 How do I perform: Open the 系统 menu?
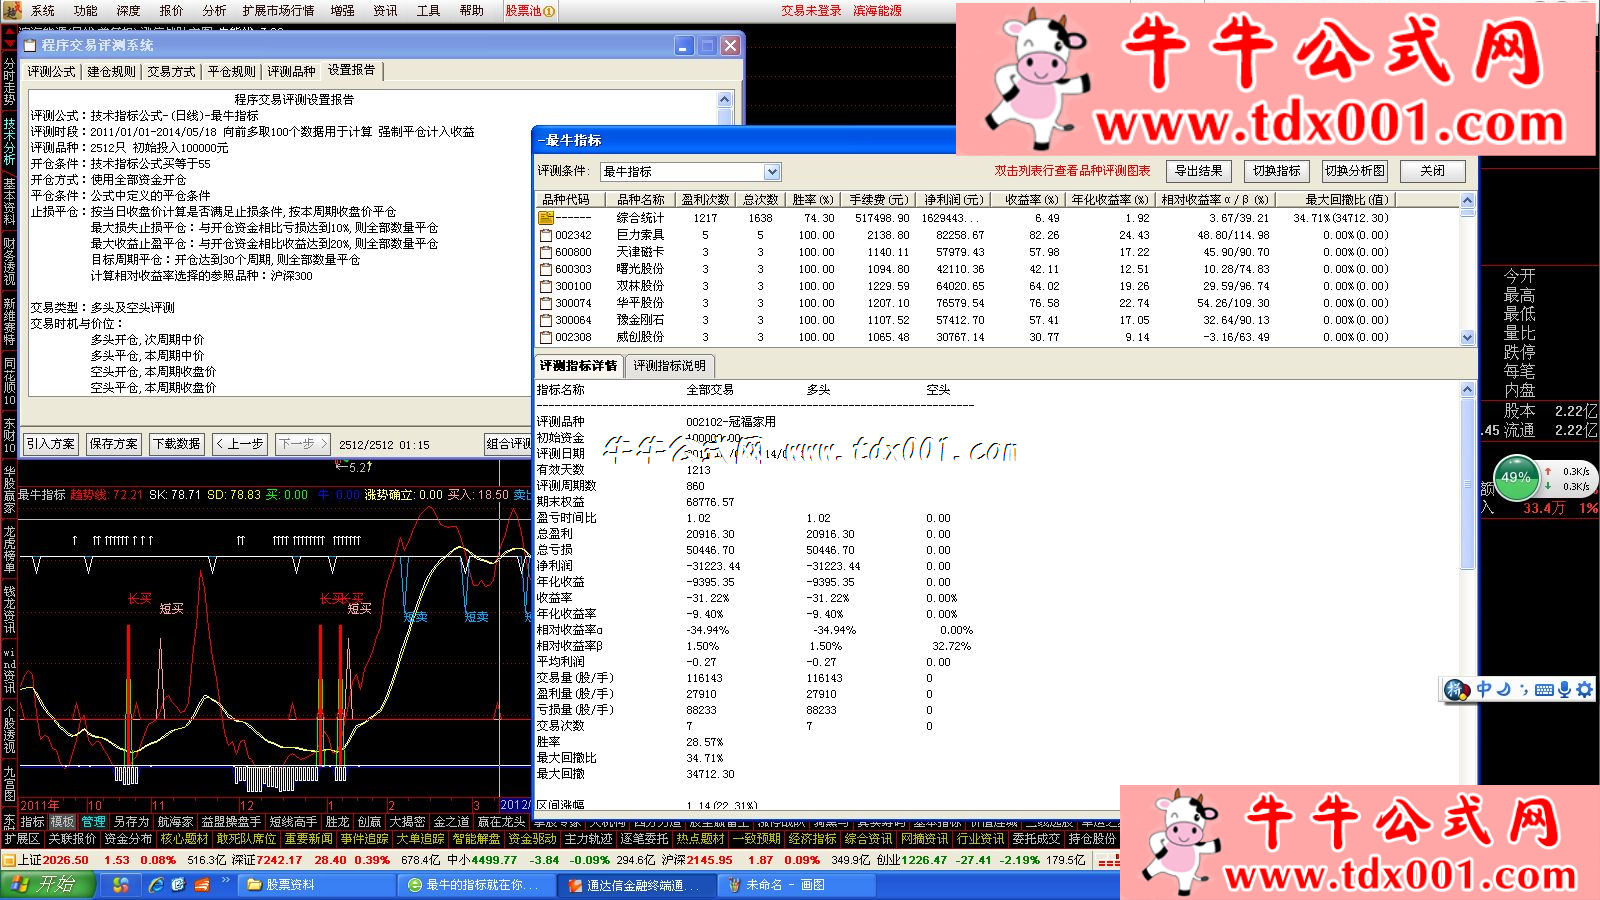pyautogui.click(x=43, y=11)
